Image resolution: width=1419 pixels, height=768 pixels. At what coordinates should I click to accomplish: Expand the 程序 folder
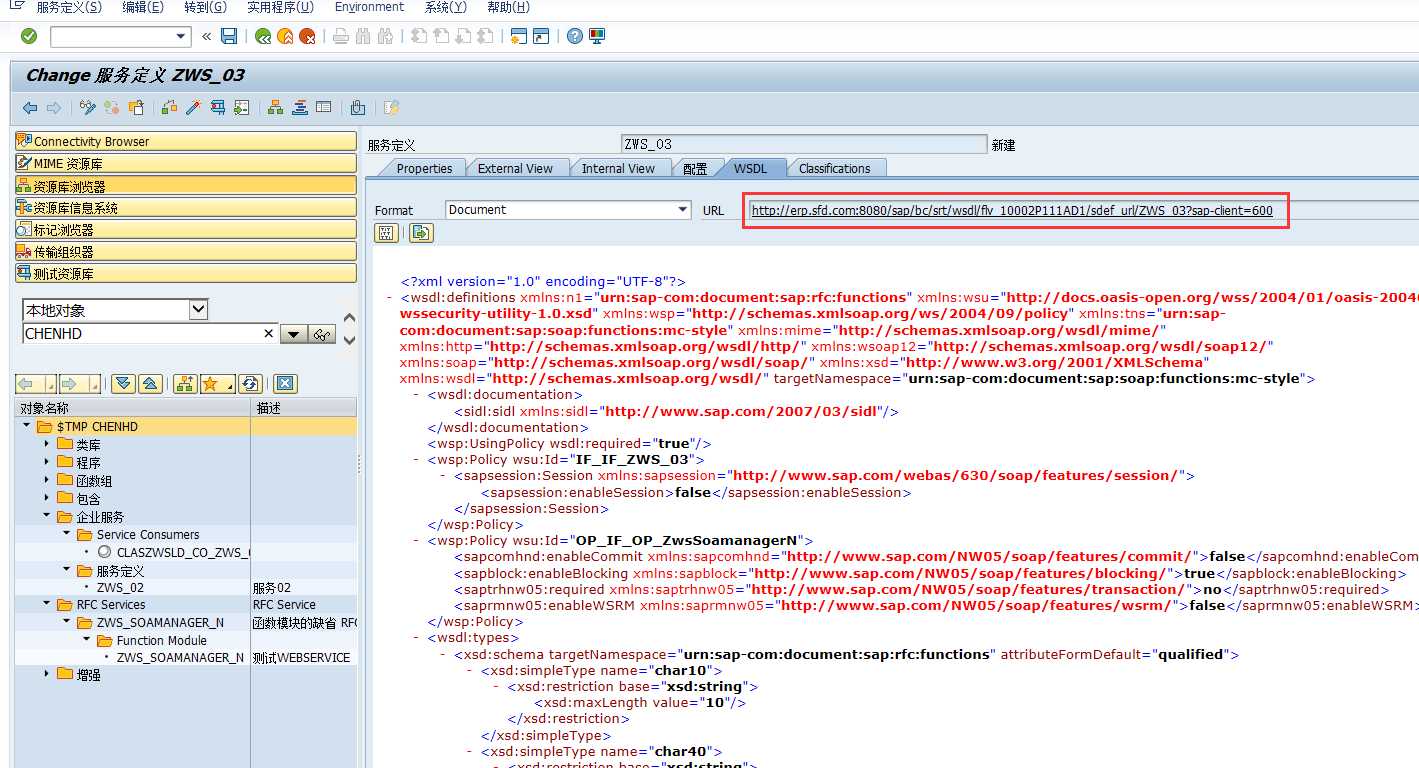point(46,462)
